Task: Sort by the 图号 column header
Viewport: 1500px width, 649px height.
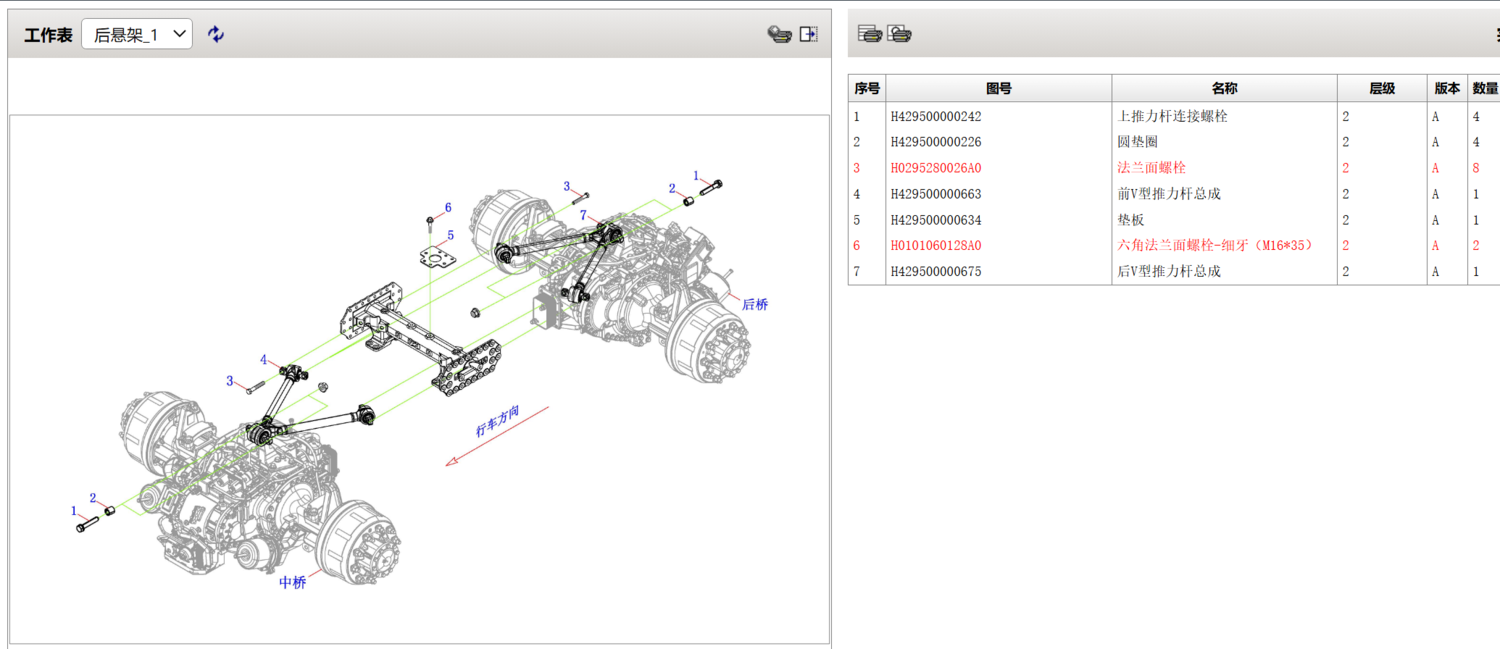Action: tap(998, 88)
